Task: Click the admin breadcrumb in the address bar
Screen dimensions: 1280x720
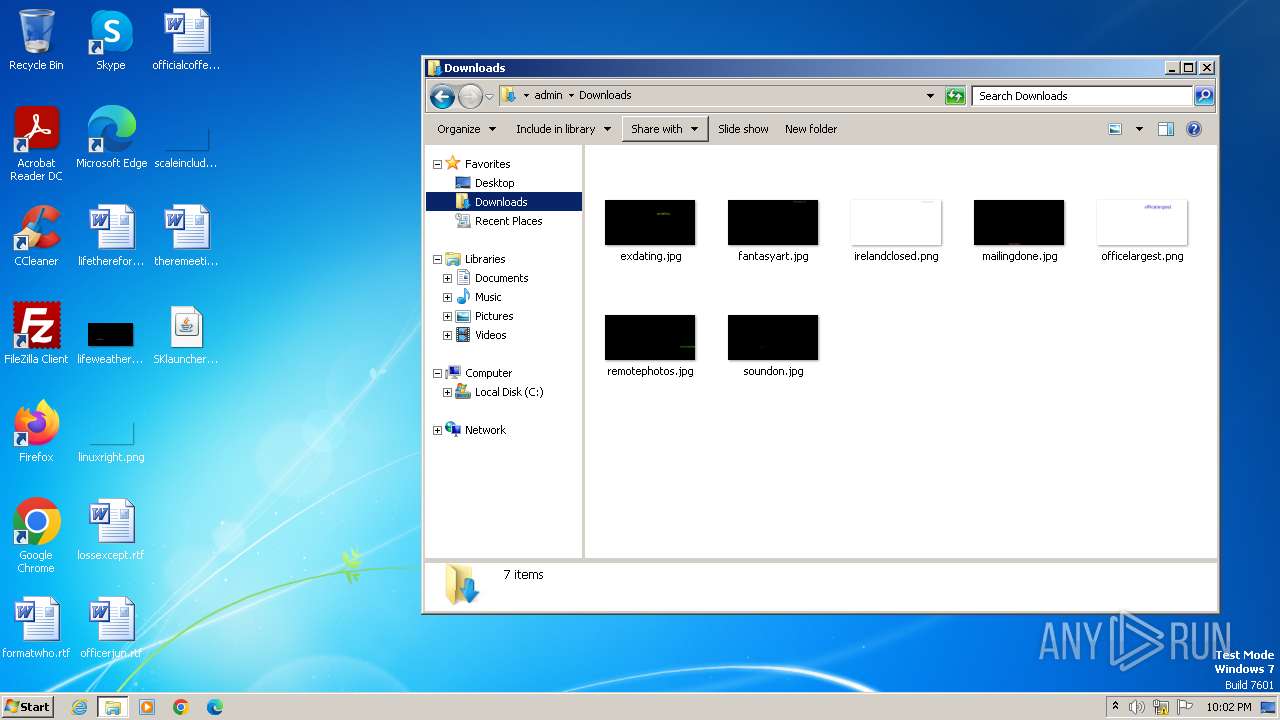Action: pos(548,95)
